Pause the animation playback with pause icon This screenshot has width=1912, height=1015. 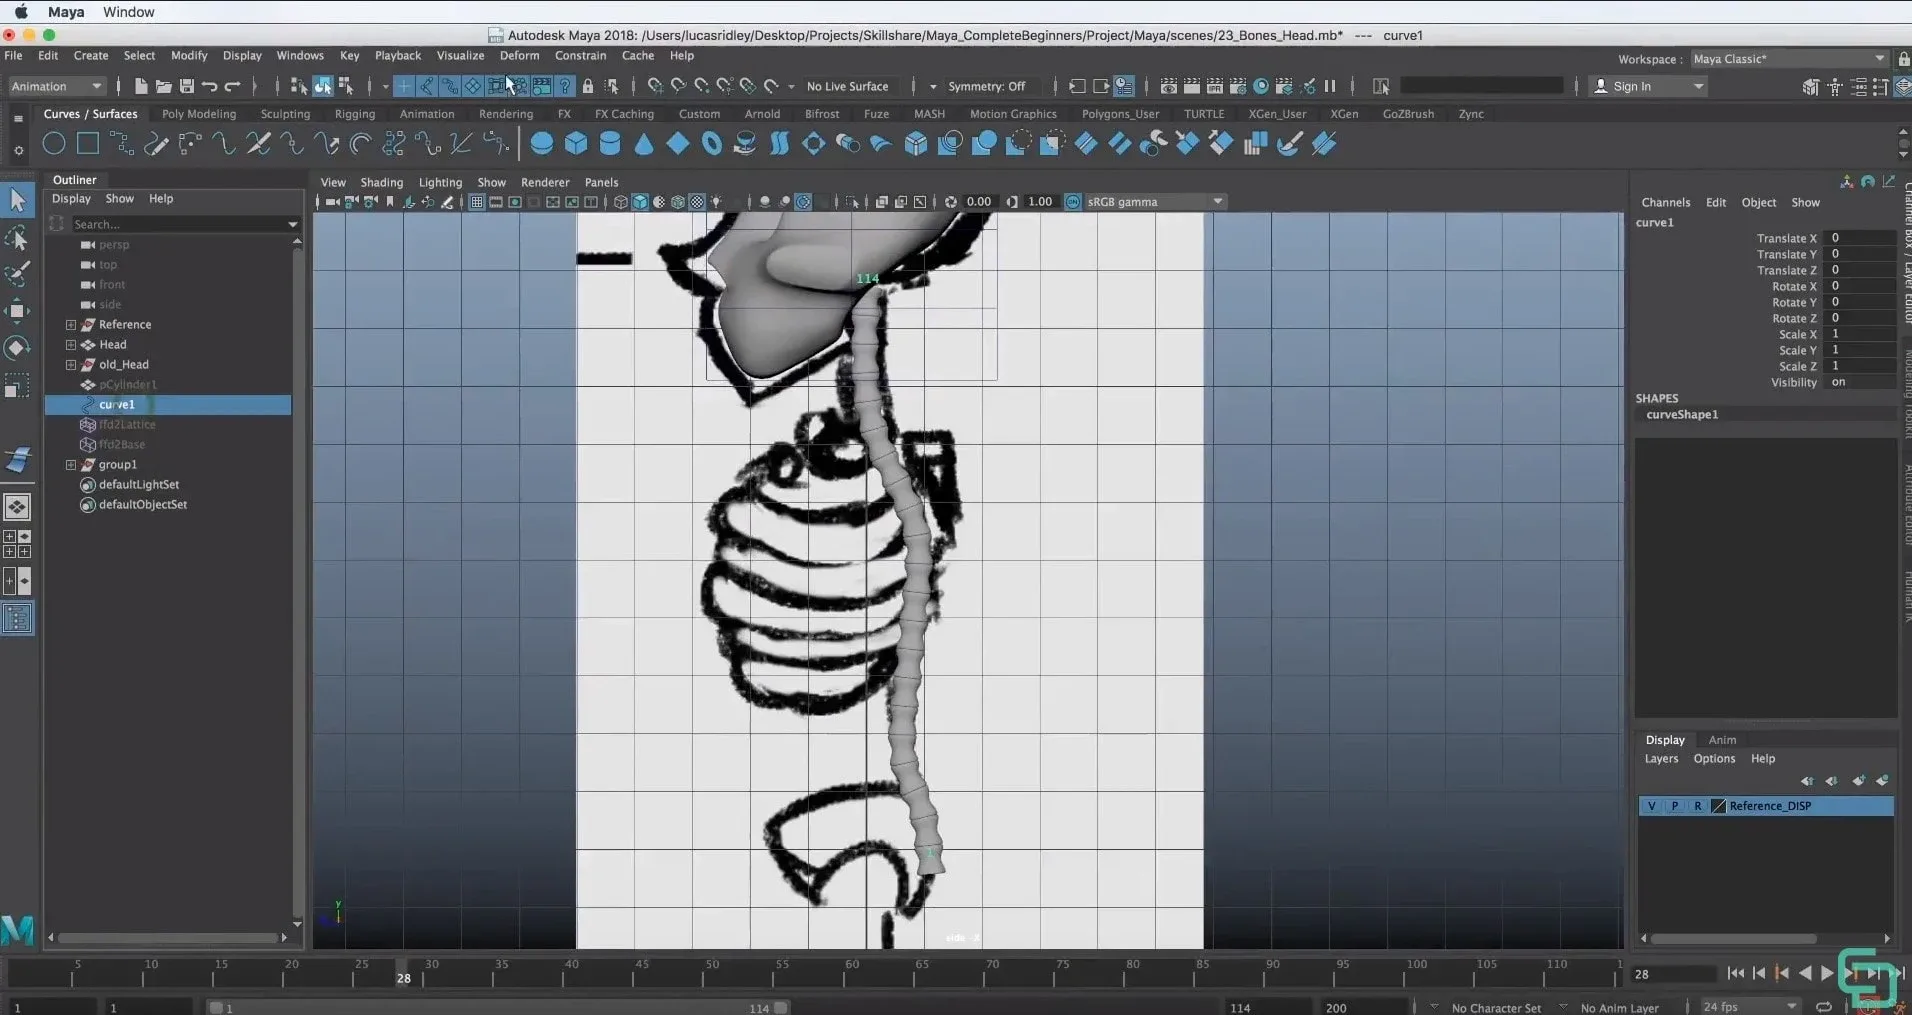click(1331, 86)
